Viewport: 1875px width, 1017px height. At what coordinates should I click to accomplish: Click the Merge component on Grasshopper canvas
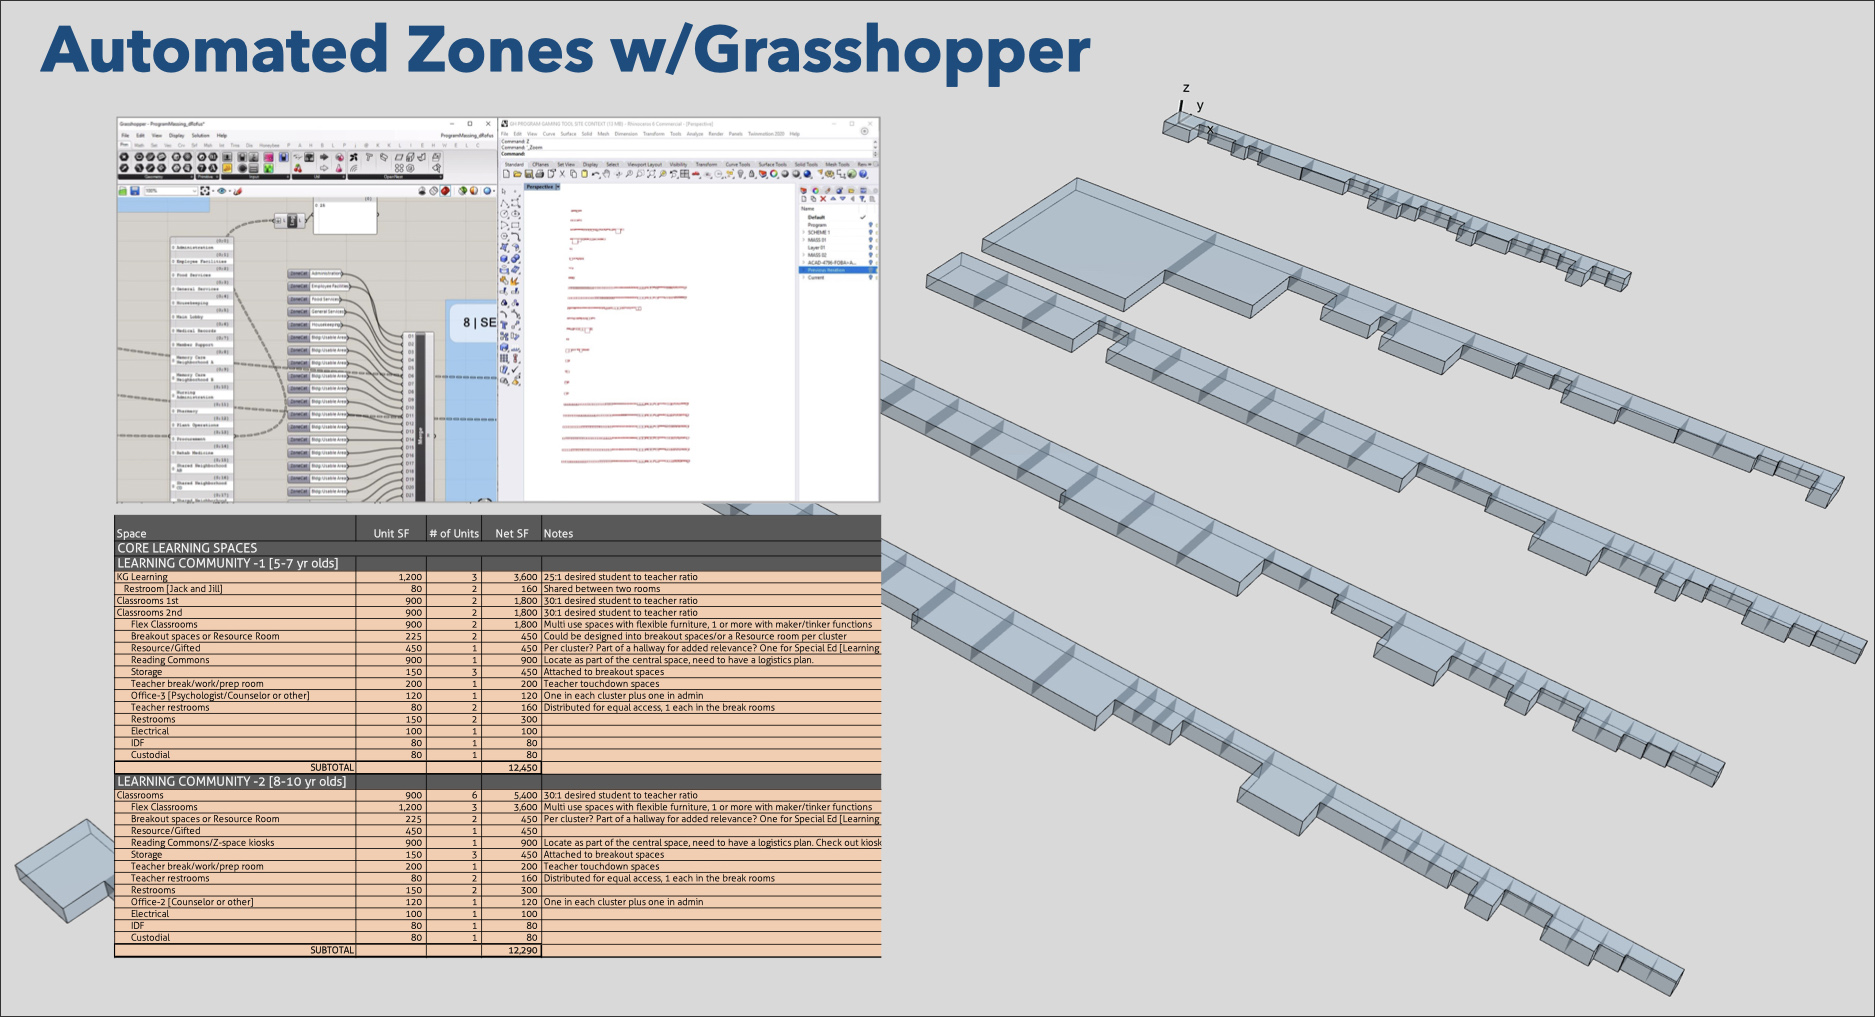tap(419, 418)
